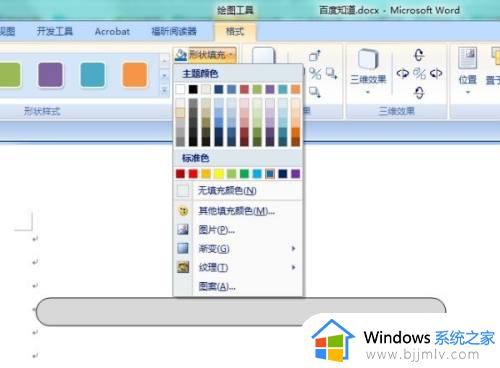Image resolution: width=500 pixels, height=368 pixels.
Task: Nudge shadow up icon
Action: pos(315,56)
